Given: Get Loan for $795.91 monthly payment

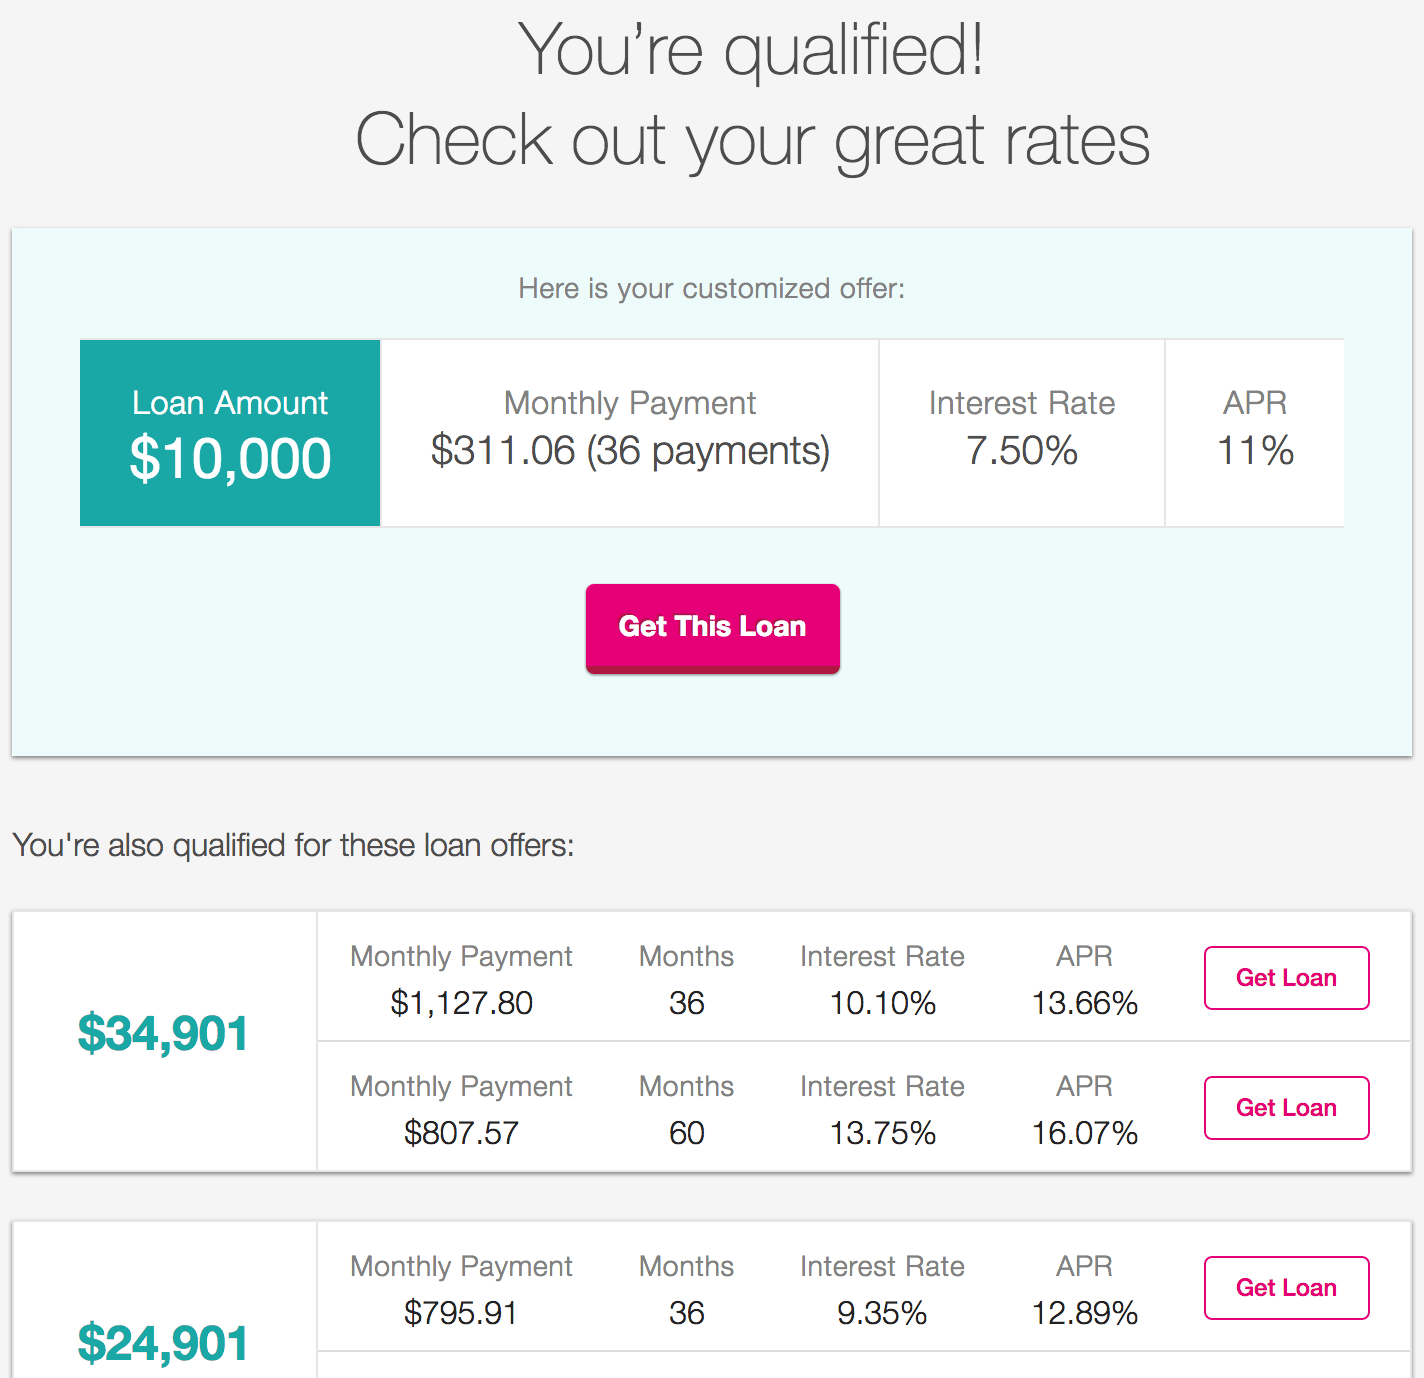Looking at the screenshot, I should click(1286, 1288).
